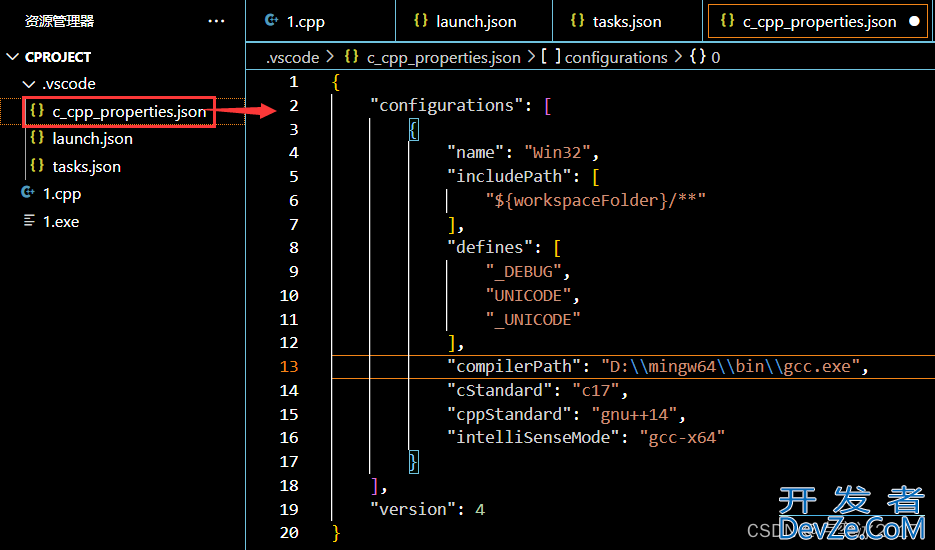
Task: Click the version value 4
Action: [480, 509]
